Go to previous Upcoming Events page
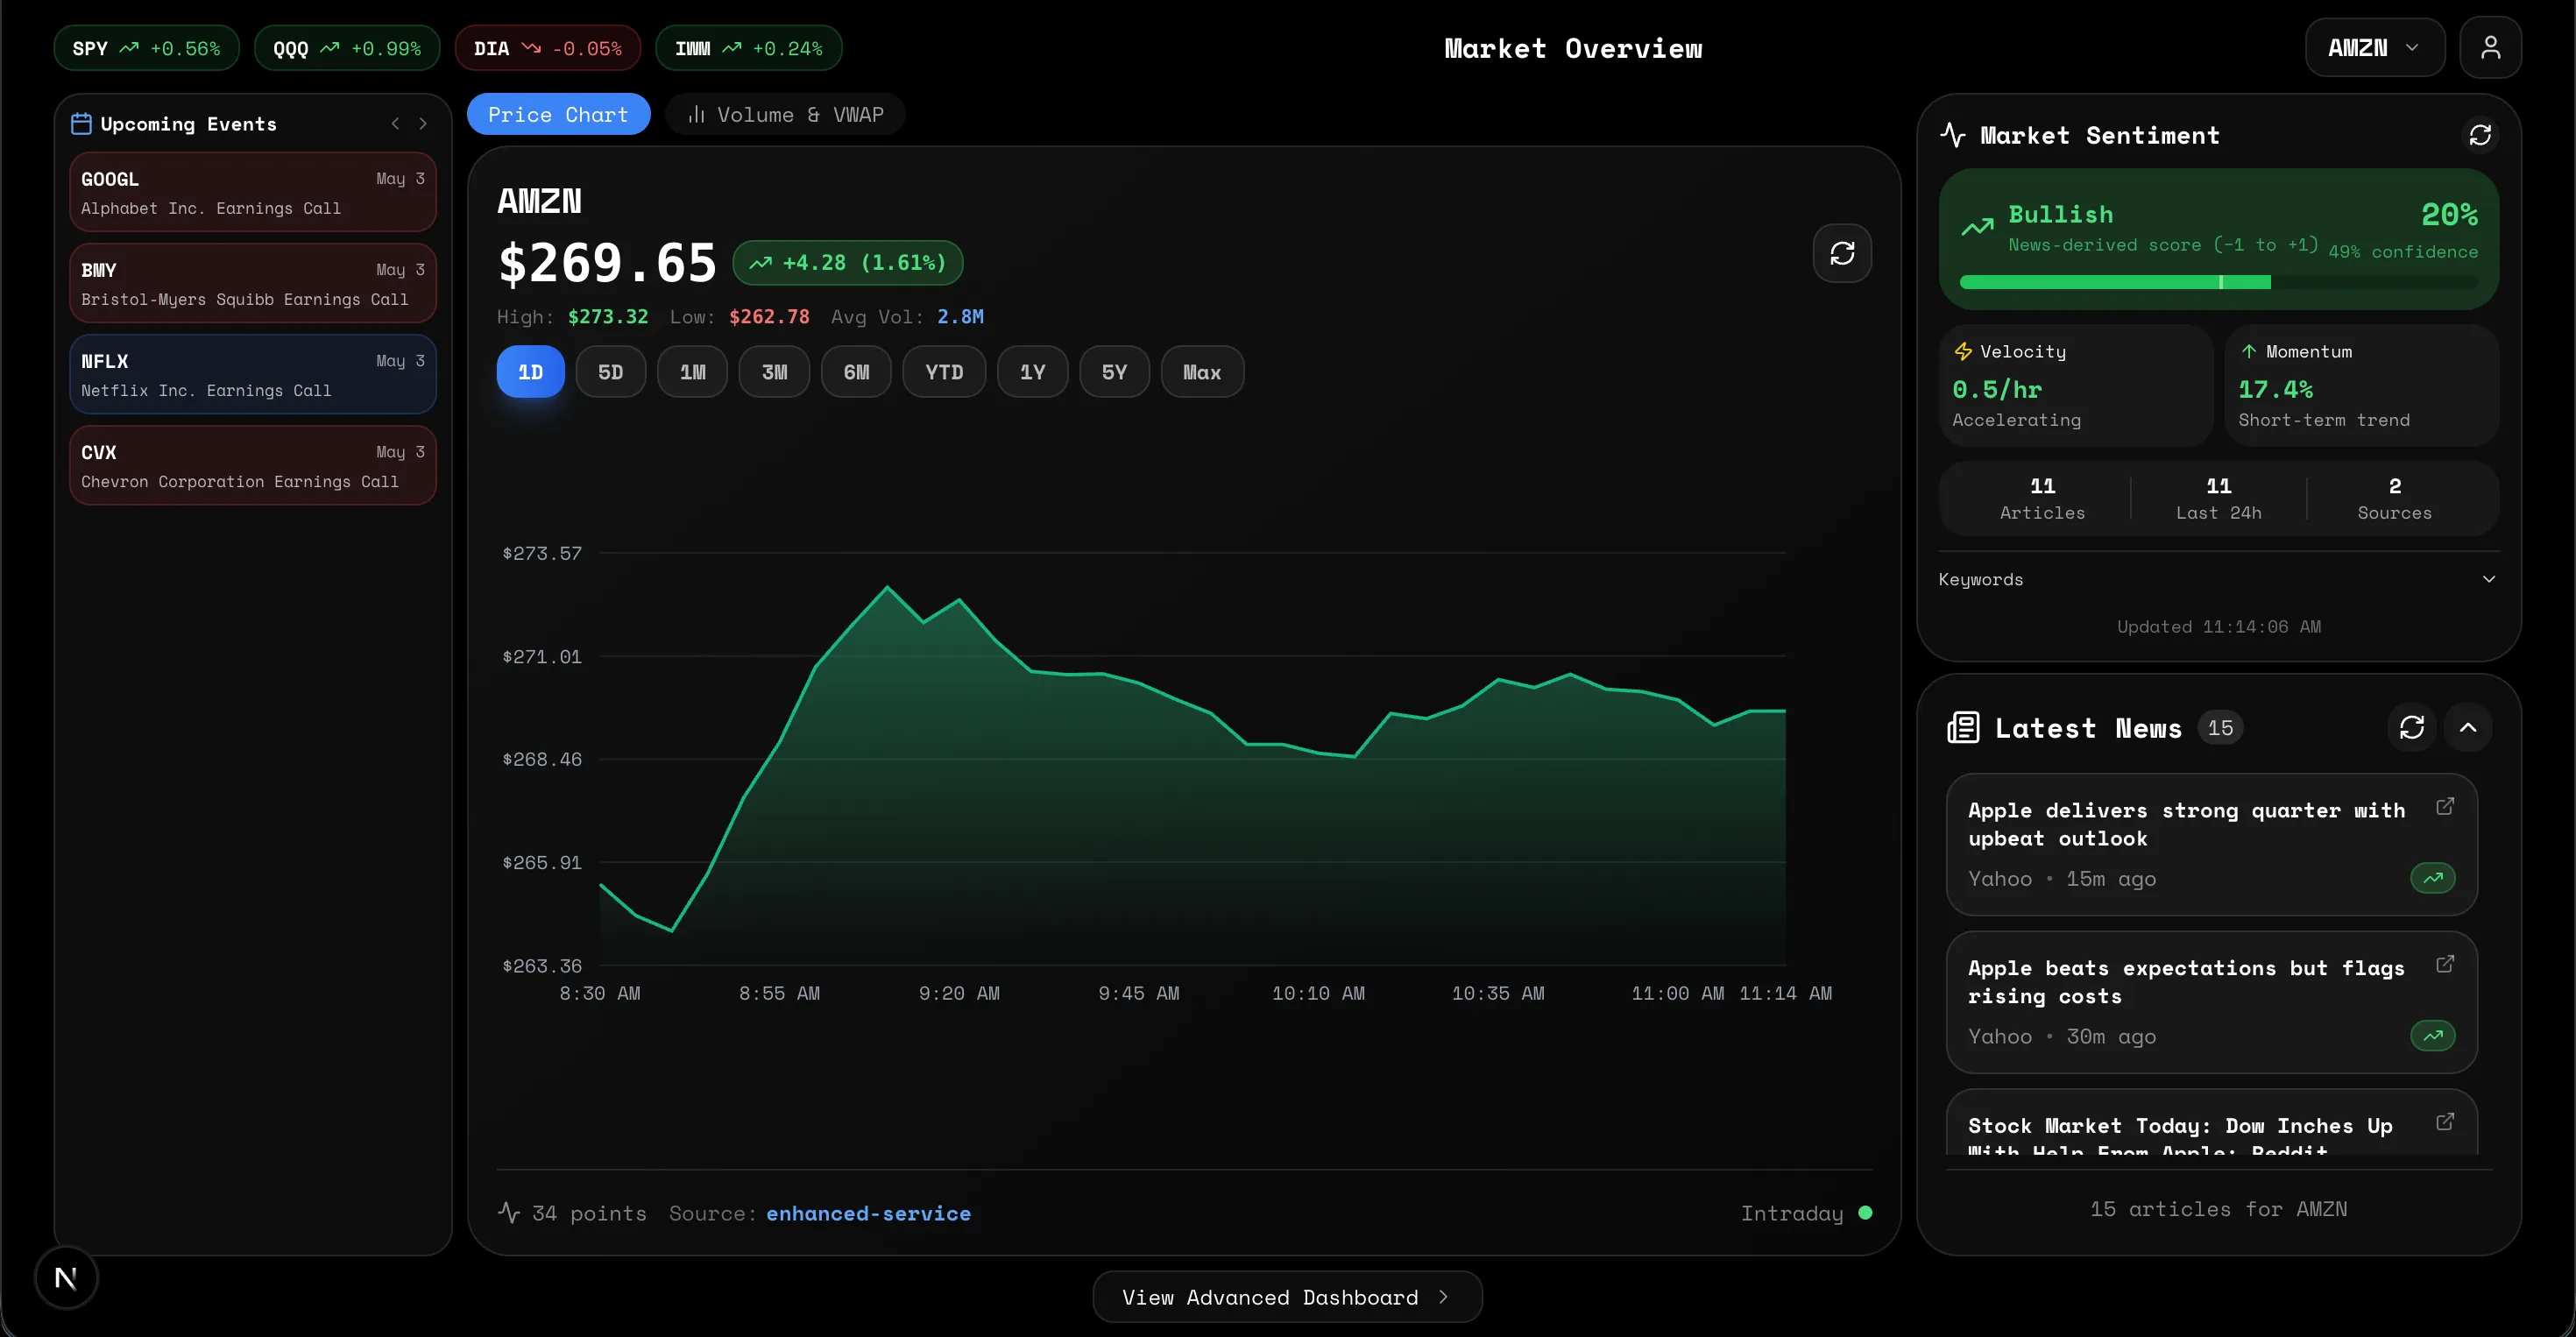This screenshot has width=2576, height=1337. (x=396, y=124)
